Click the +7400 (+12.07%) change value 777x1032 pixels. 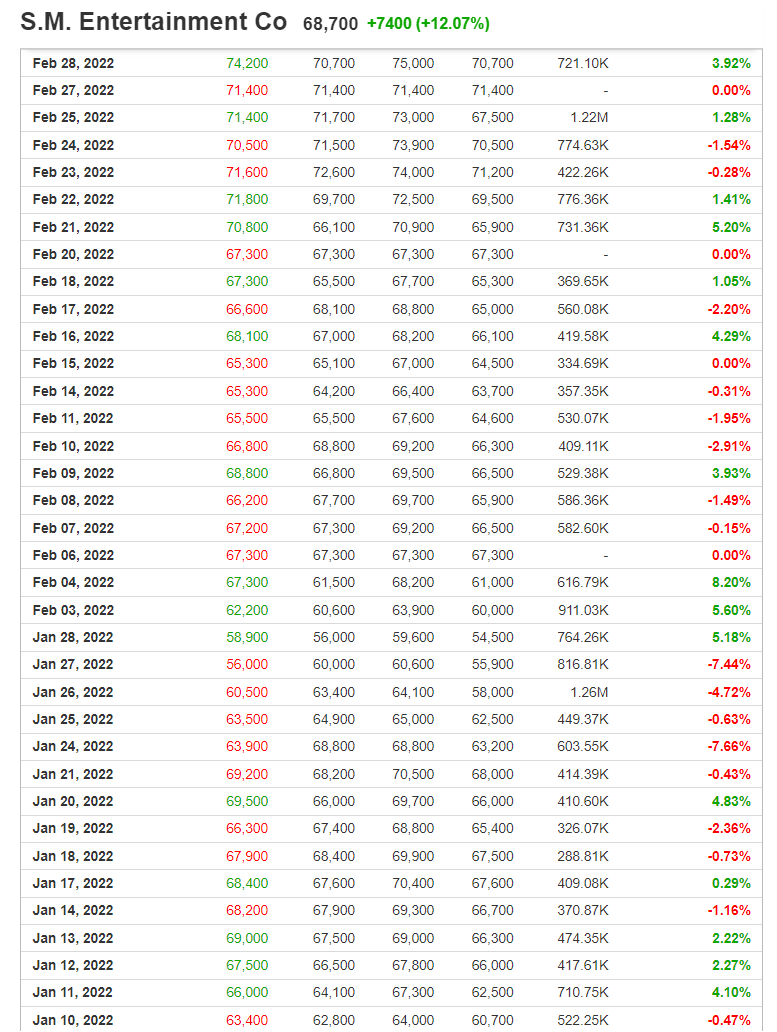(428, 24)
